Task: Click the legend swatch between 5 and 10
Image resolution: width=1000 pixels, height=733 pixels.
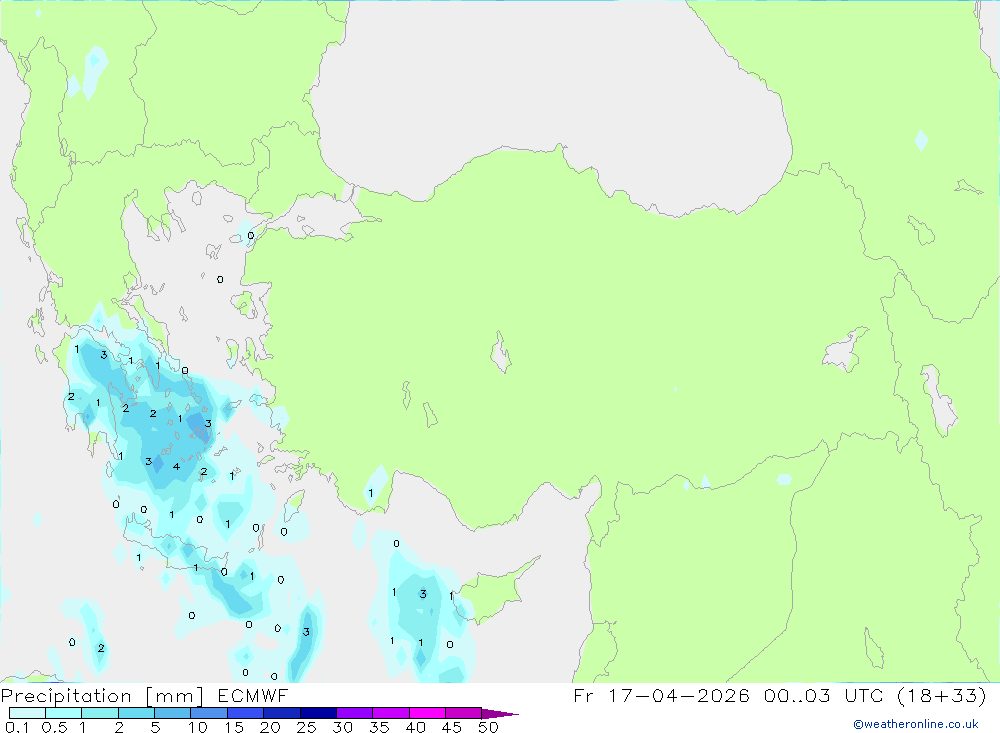Action: pyautogui.click(x=173, y=713)
